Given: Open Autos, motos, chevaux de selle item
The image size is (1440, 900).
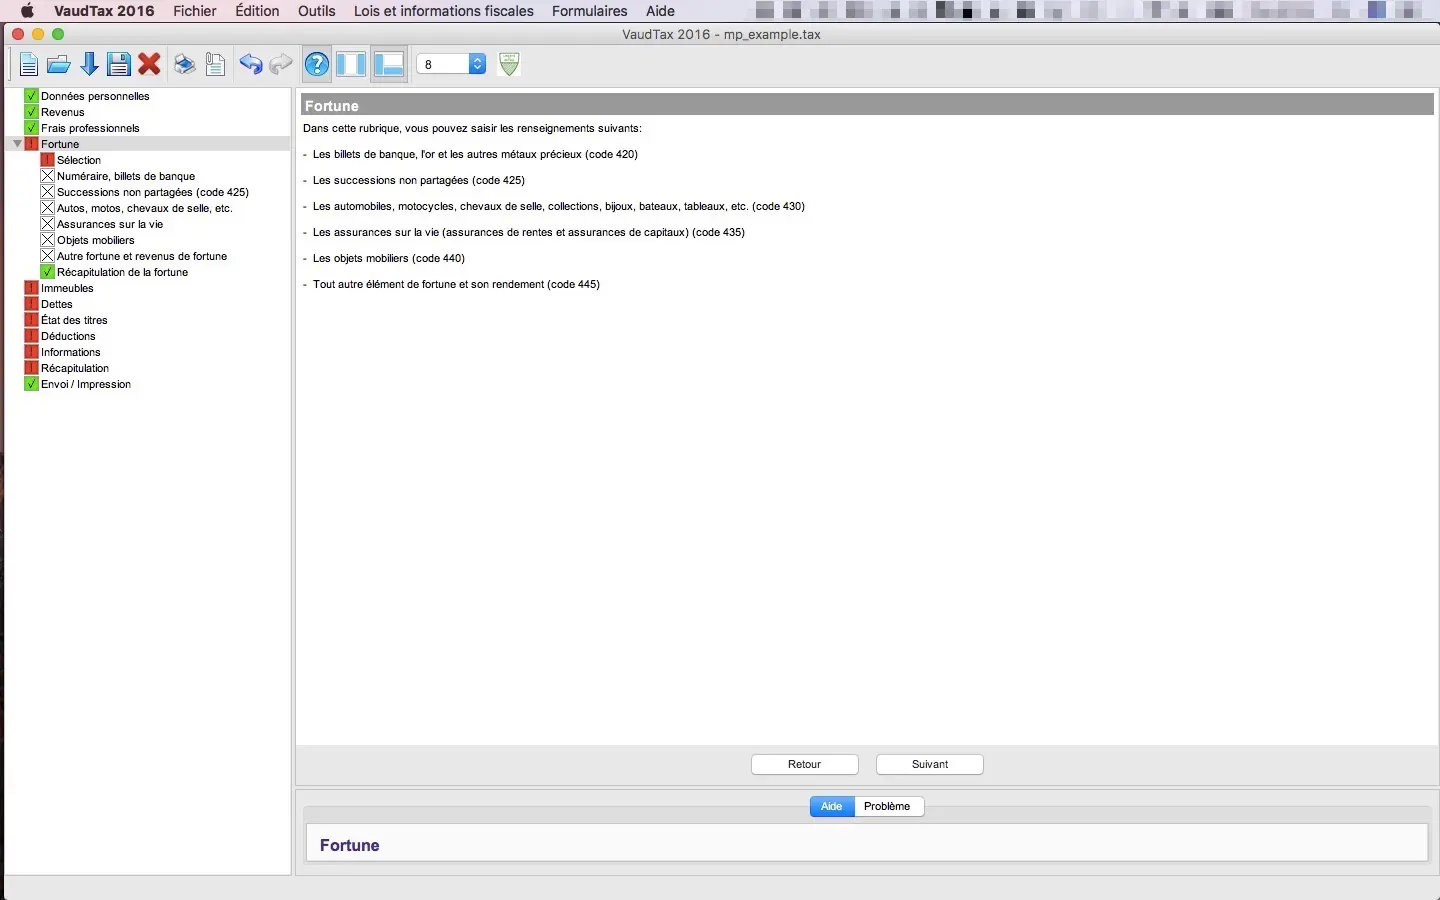Looking at the screenshot, I should (x=145, y=208).
